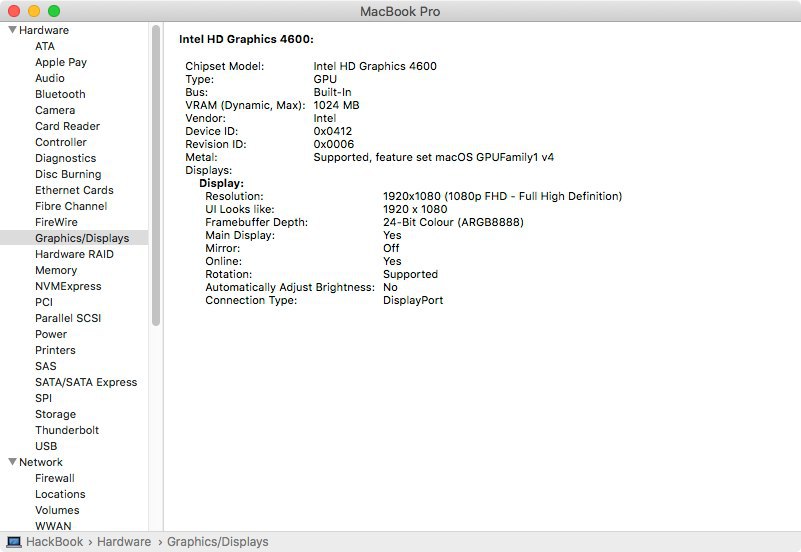Select Thunderbolt entry
This screenshot has width=801, height=552.
(x=67, y=430)
